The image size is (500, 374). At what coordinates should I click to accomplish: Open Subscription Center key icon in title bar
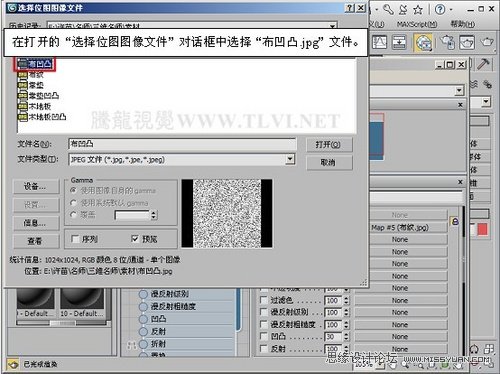coord(388,9)
